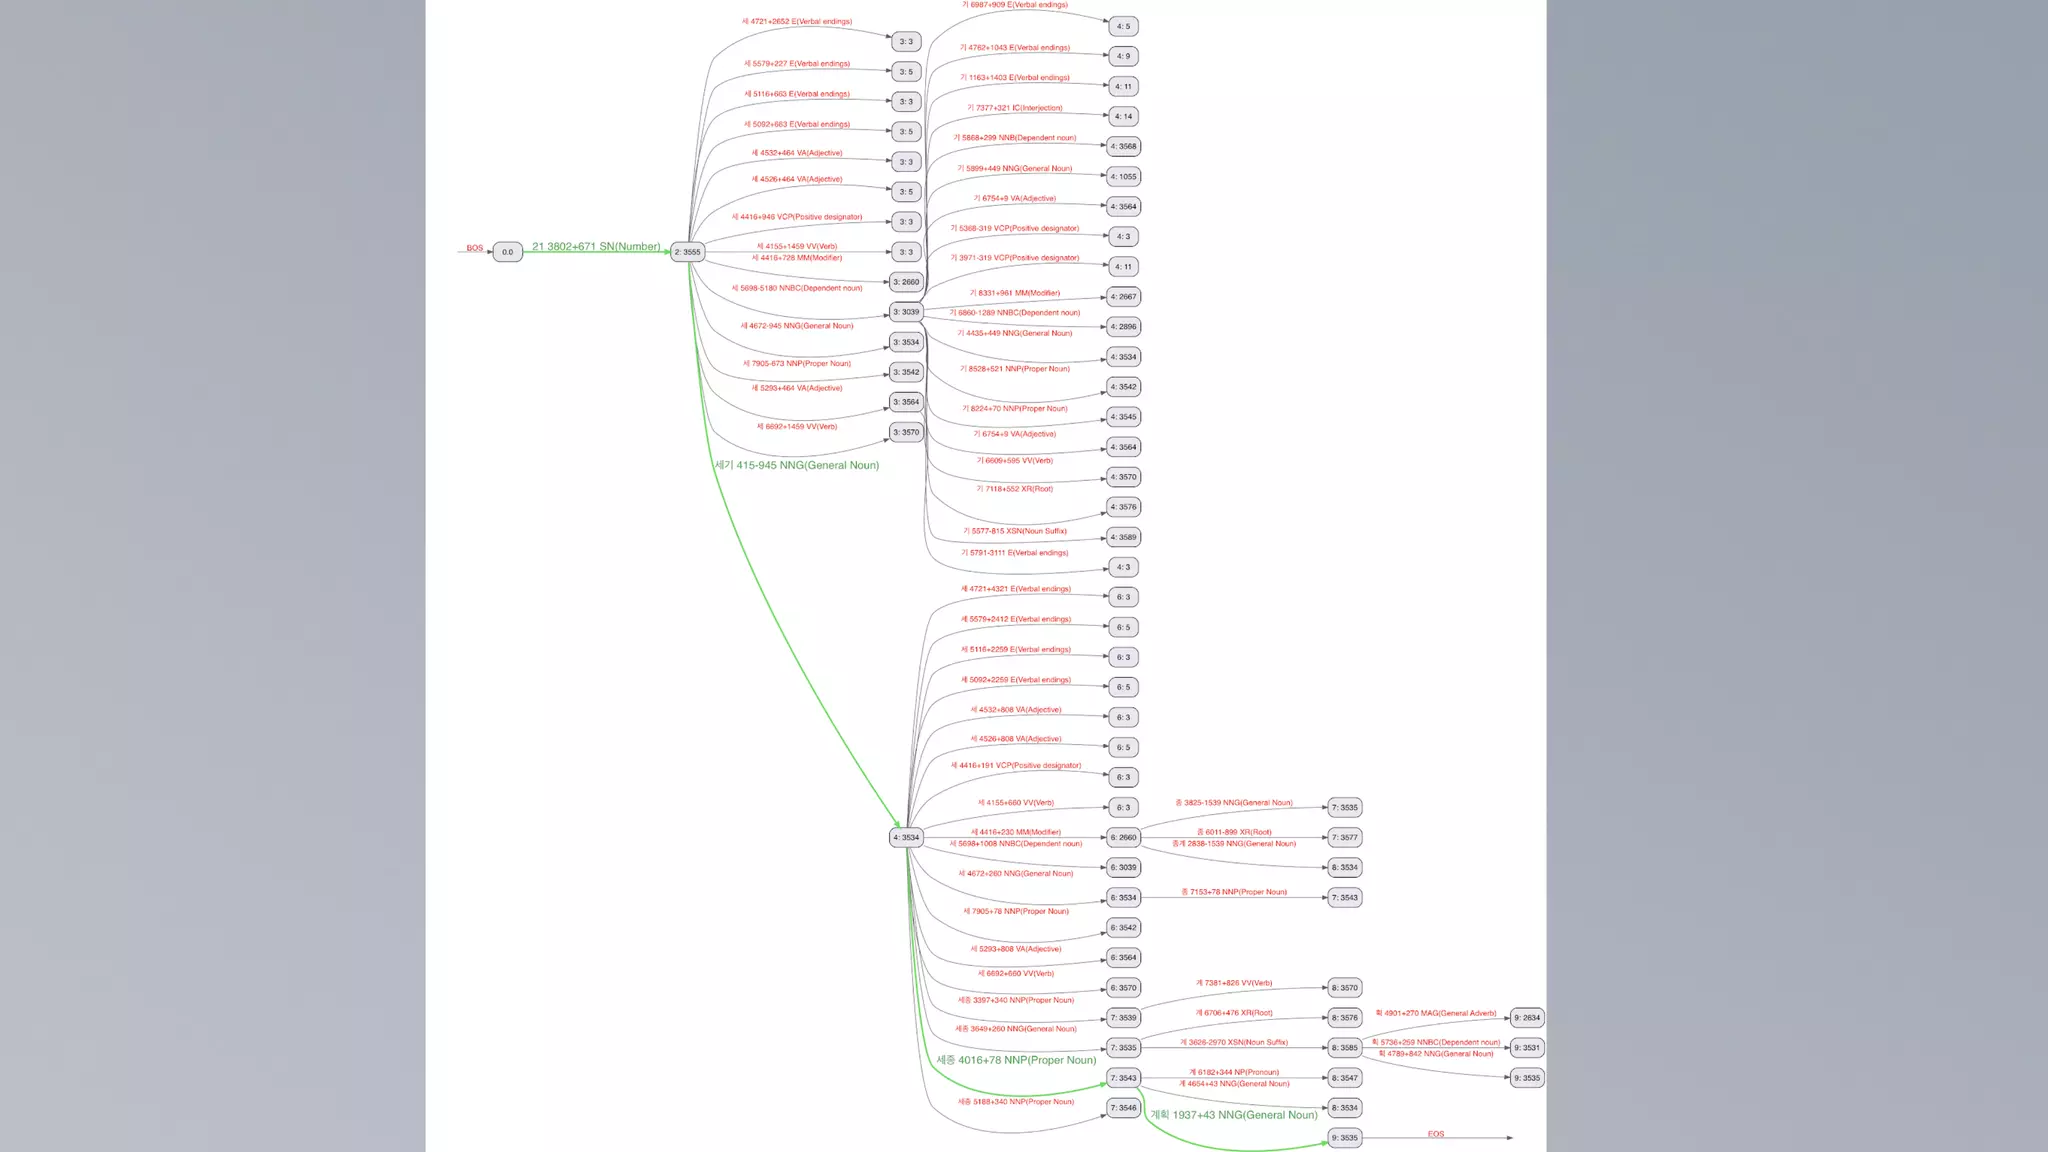Click node 7: 3577
This screenshot has height=1152, width=2048.
pyautogui.click(x=1345, y=837)
